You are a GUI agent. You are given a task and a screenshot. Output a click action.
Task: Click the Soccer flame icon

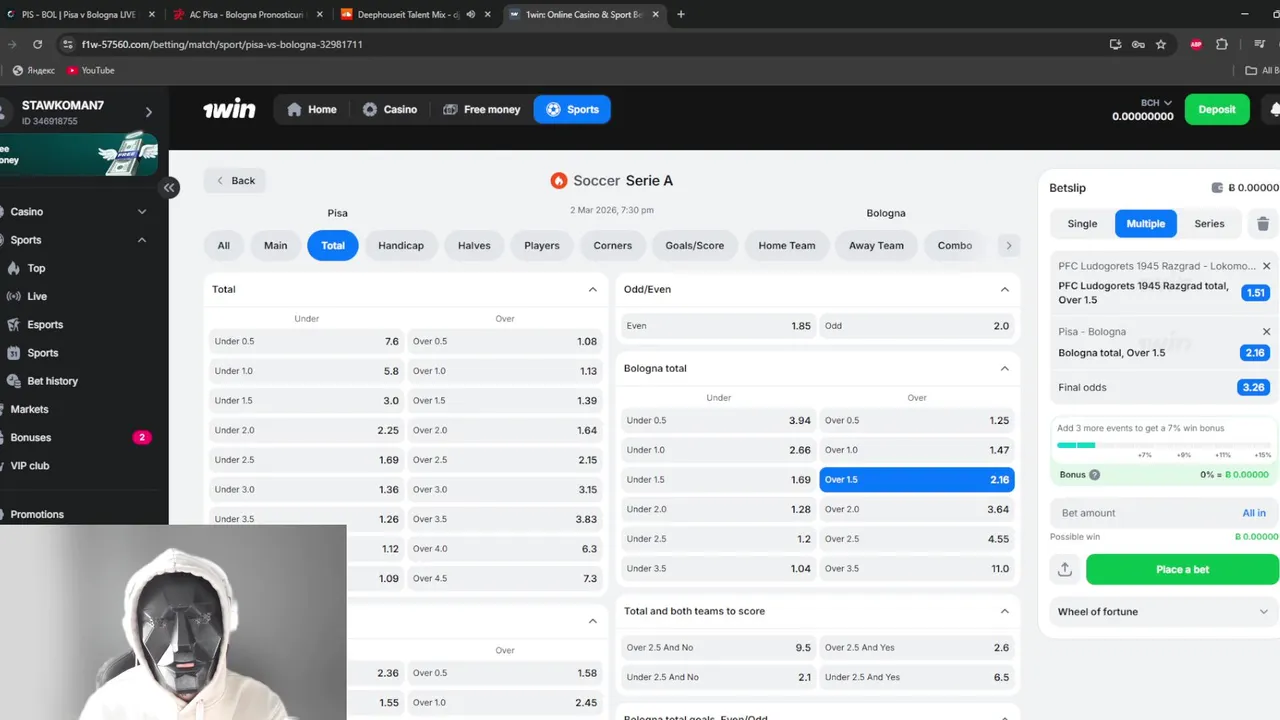(559, 181)
